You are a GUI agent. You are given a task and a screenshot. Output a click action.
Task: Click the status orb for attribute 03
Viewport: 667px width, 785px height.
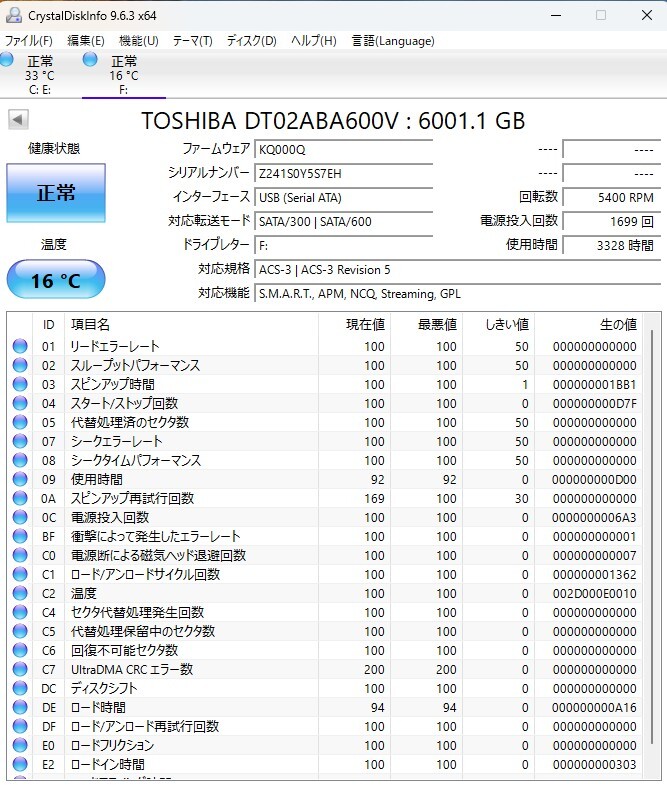pos(20,384)
